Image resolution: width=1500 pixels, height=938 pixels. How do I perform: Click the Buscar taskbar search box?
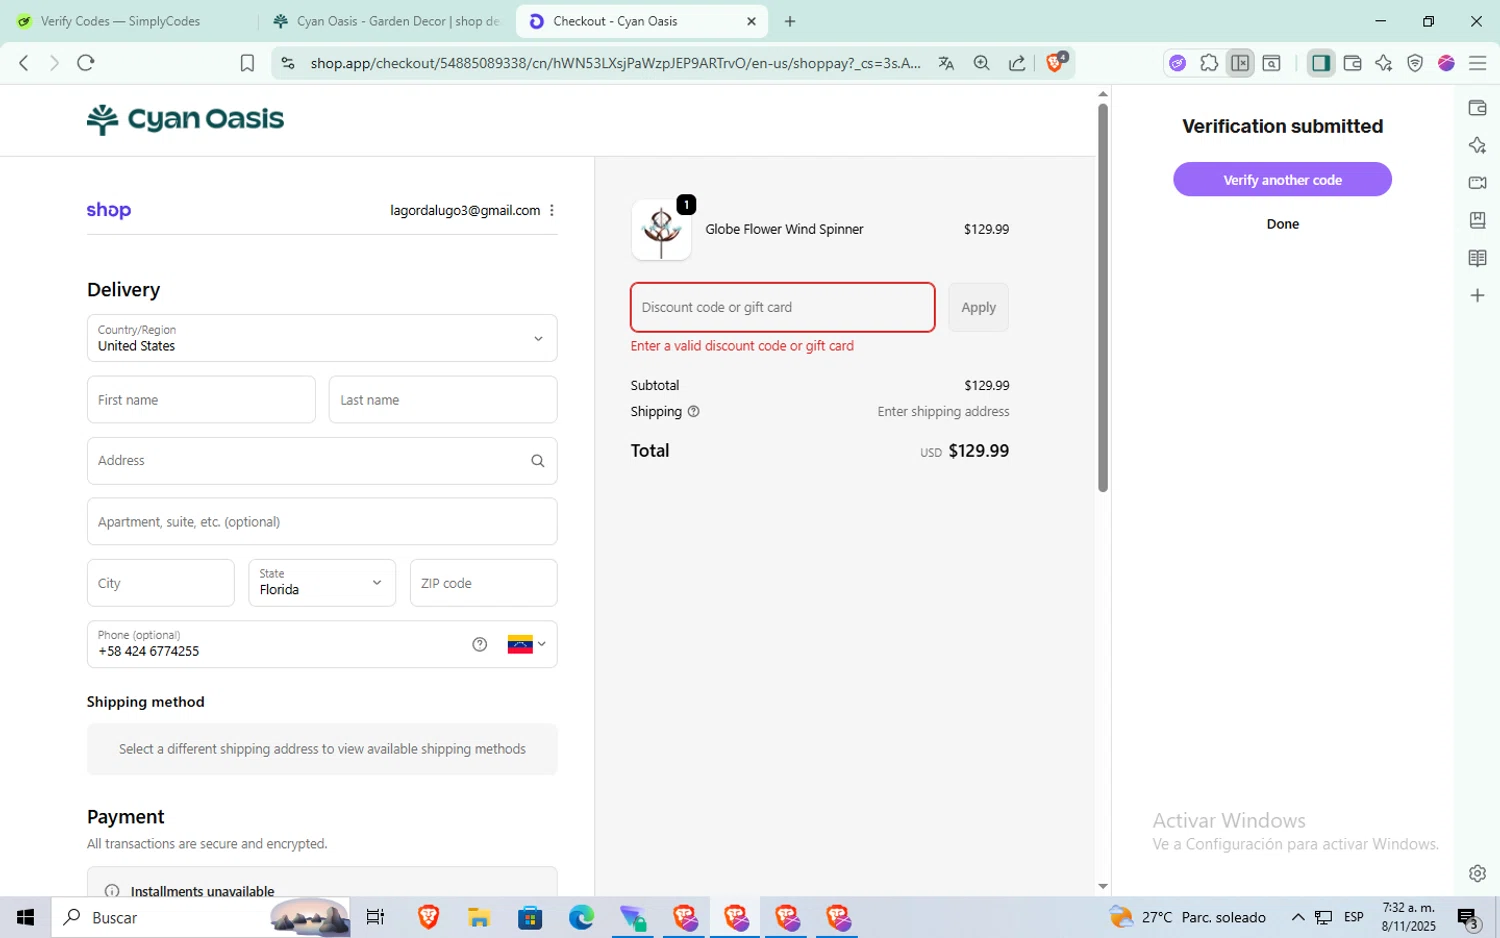(200, 917)
